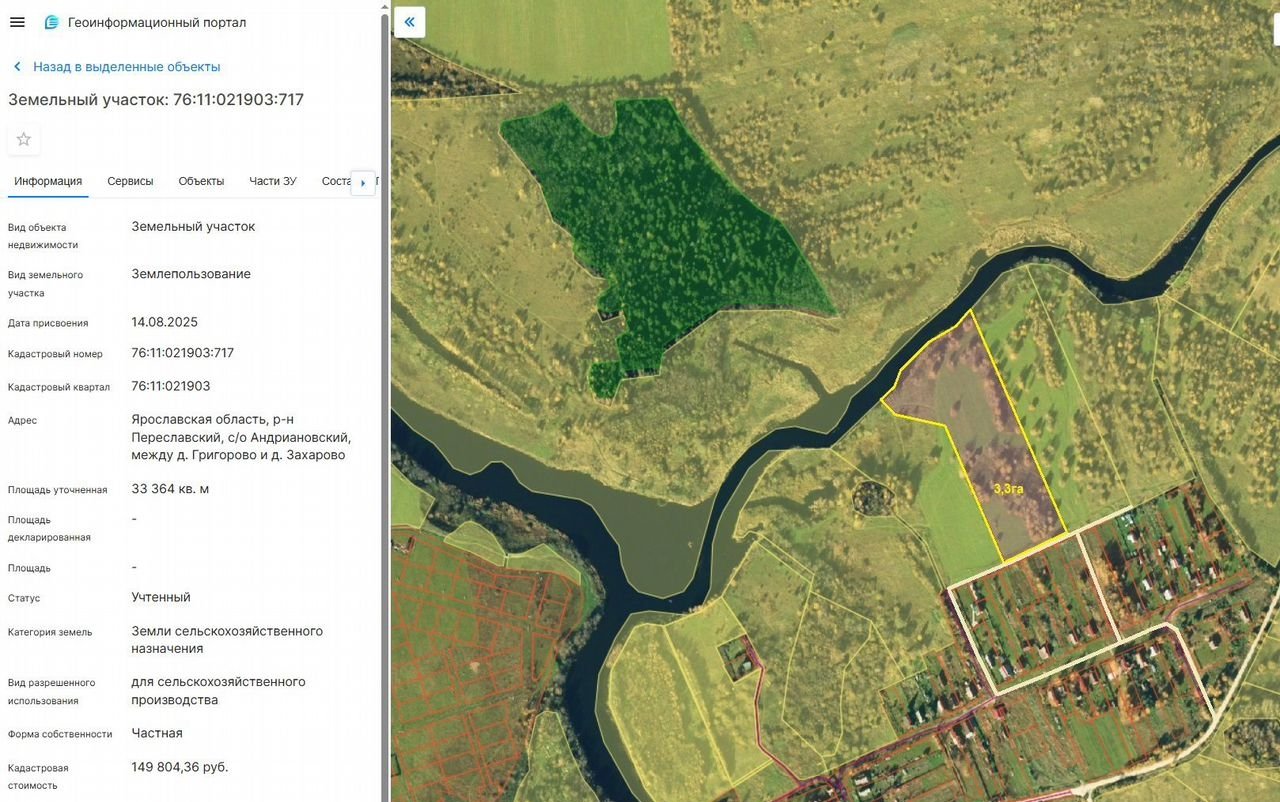Collapse the side information panel
The image size is (1280, 802).
coord(410,22)
